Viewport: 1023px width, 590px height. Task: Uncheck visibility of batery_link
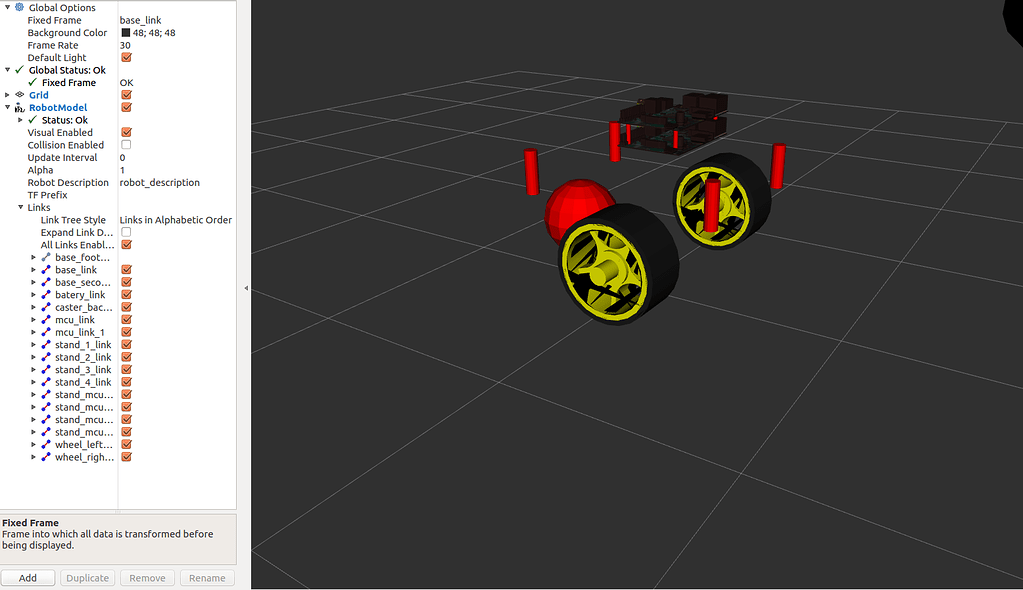124,294
